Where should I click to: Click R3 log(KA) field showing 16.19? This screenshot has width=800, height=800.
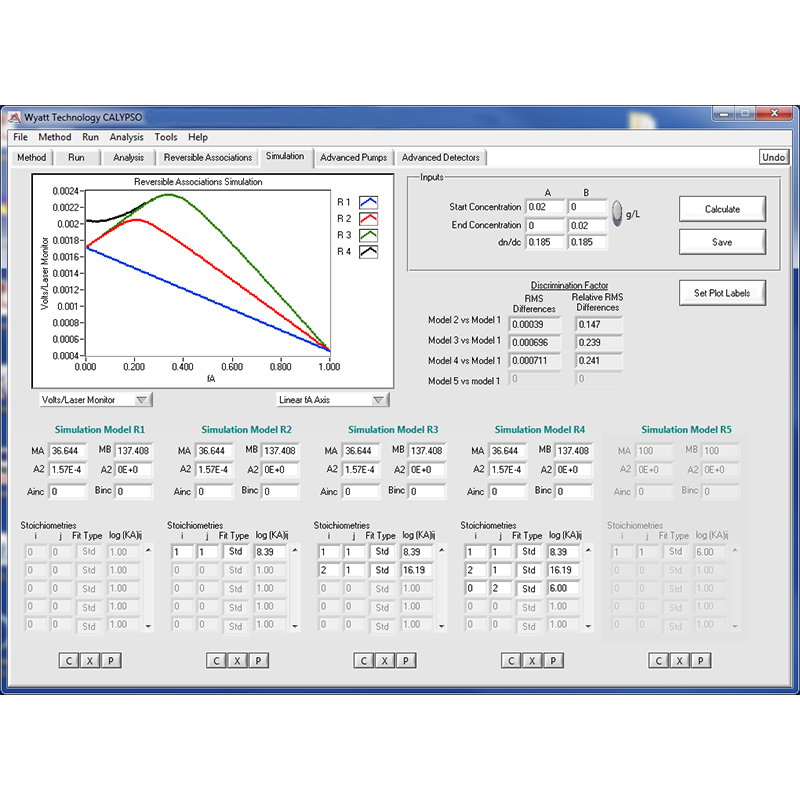pyautogui.click(x=417, y=570)
